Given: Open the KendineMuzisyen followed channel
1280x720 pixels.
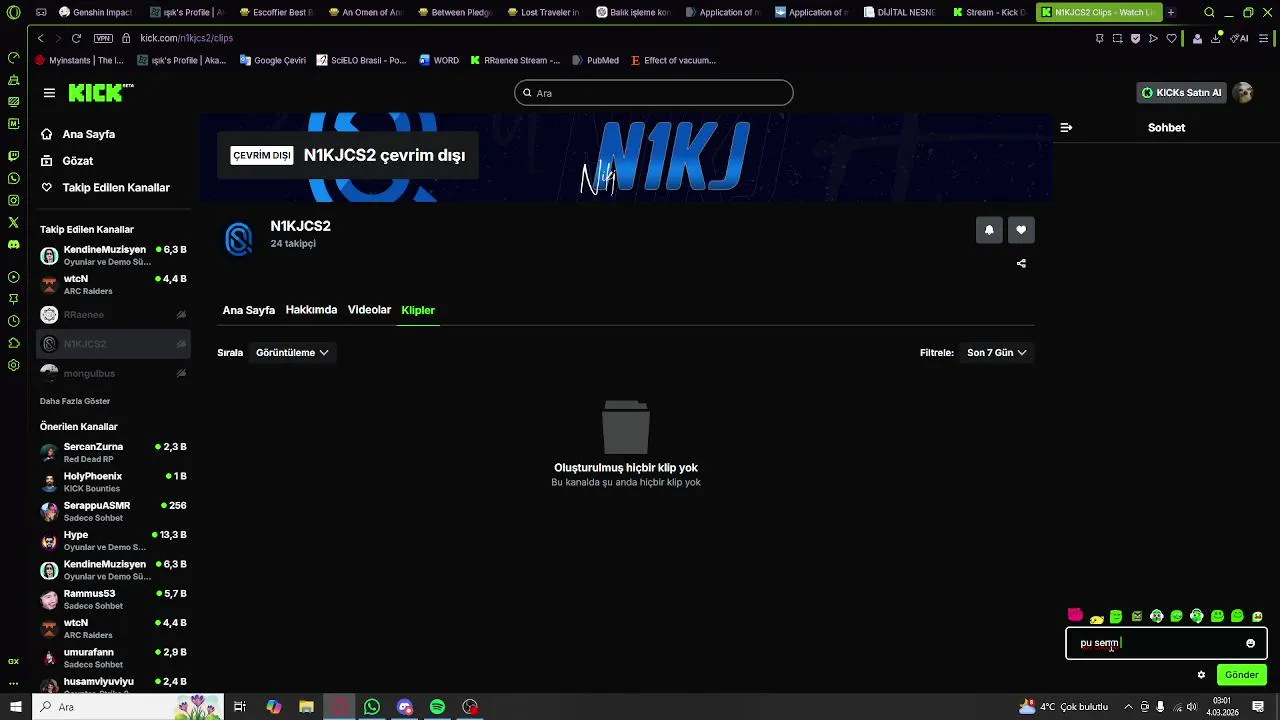Looking at the screenshot, I should pos(113,255).
